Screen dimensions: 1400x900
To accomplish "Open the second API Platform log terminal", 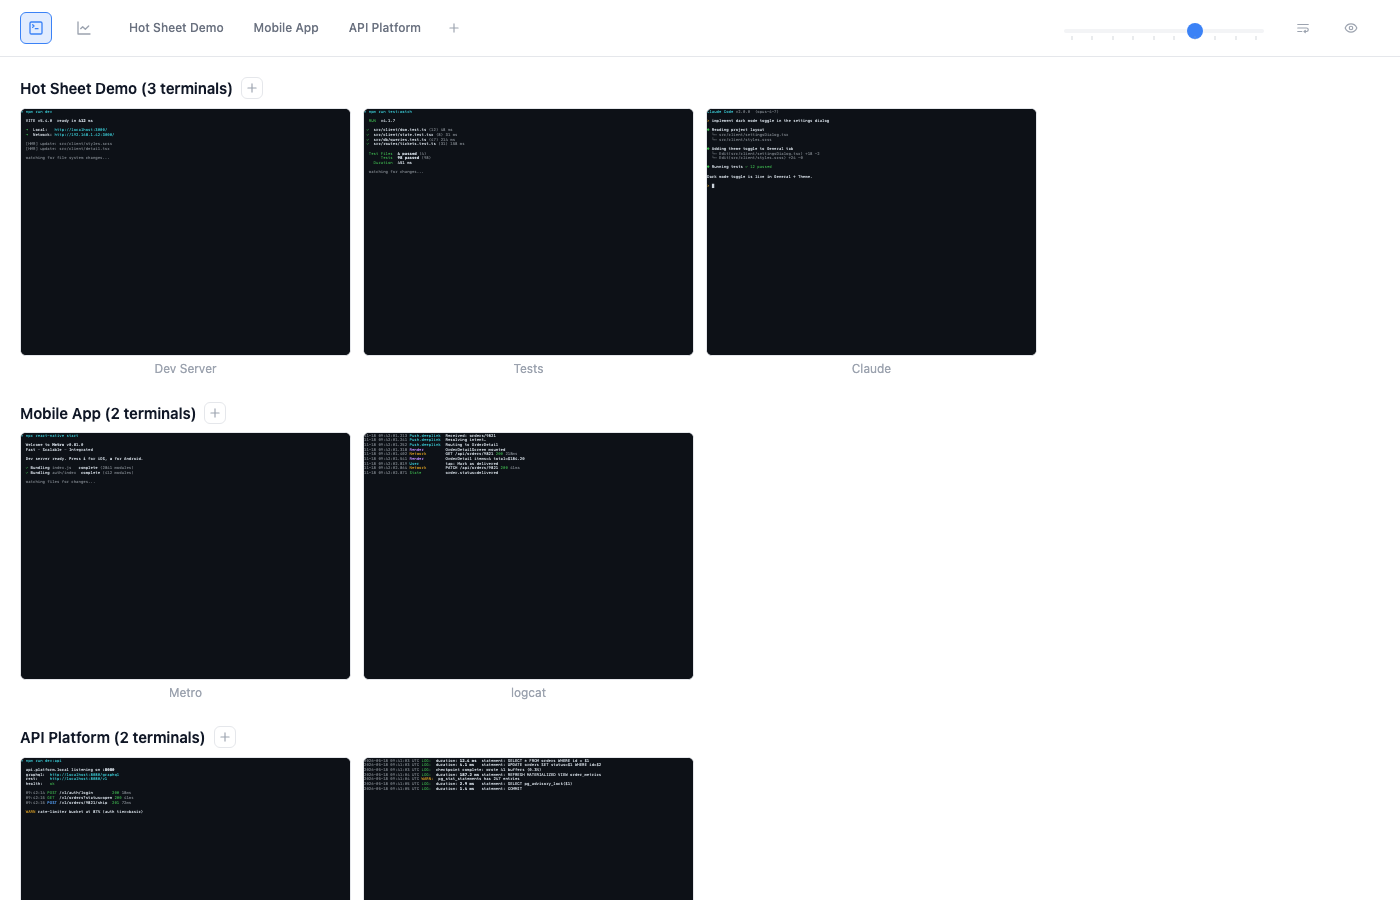I will coord(529,829).
